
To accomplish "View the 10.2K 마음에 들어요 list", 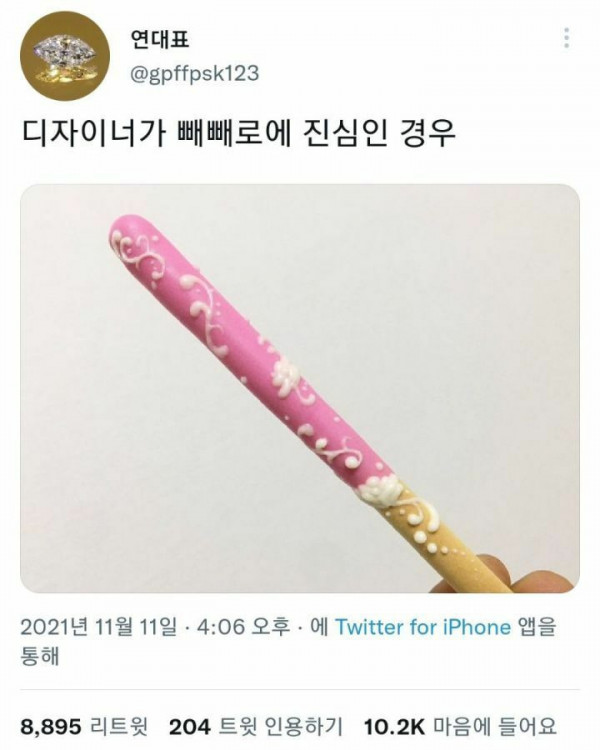I will (460, 727).
